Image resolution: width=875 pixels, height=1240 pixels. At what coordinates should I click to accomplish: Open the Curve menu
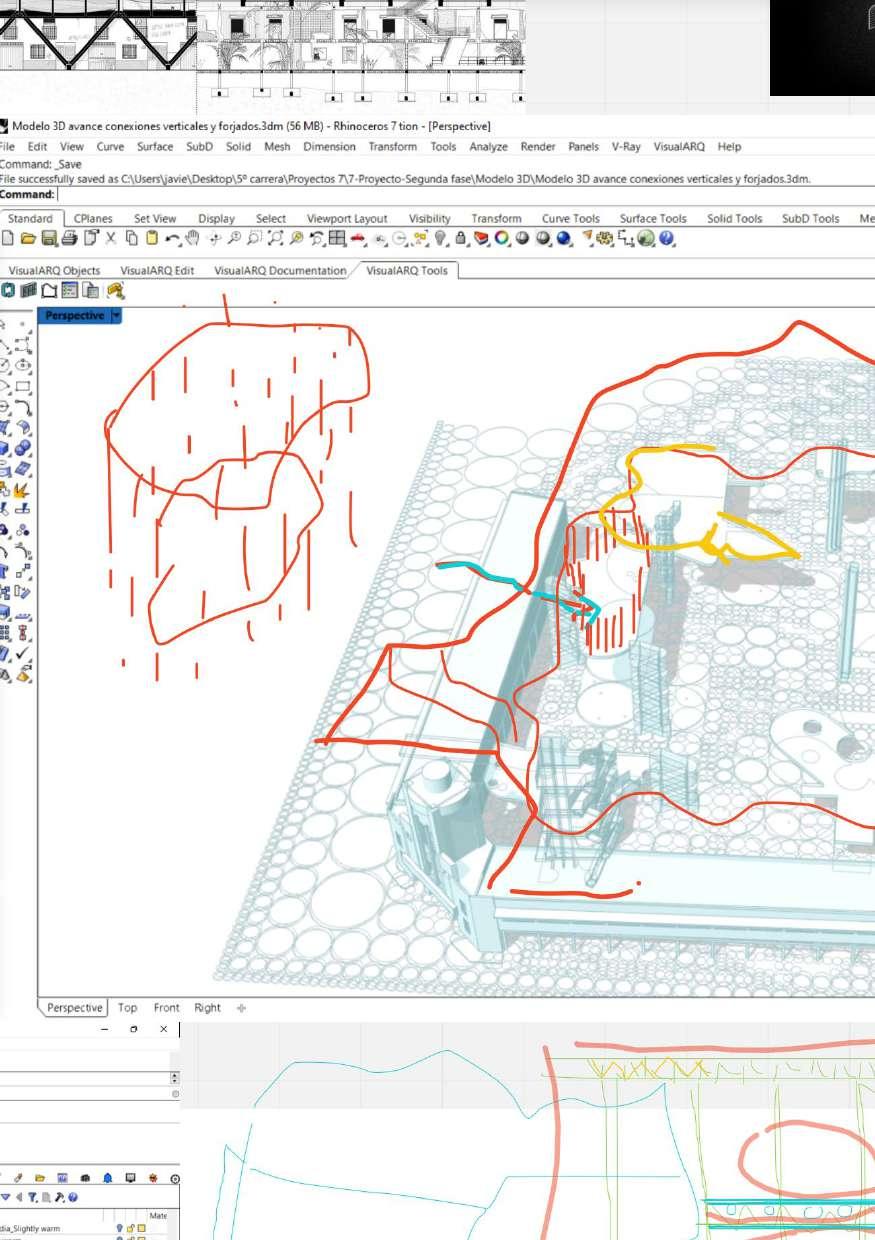tap(110, 146)
